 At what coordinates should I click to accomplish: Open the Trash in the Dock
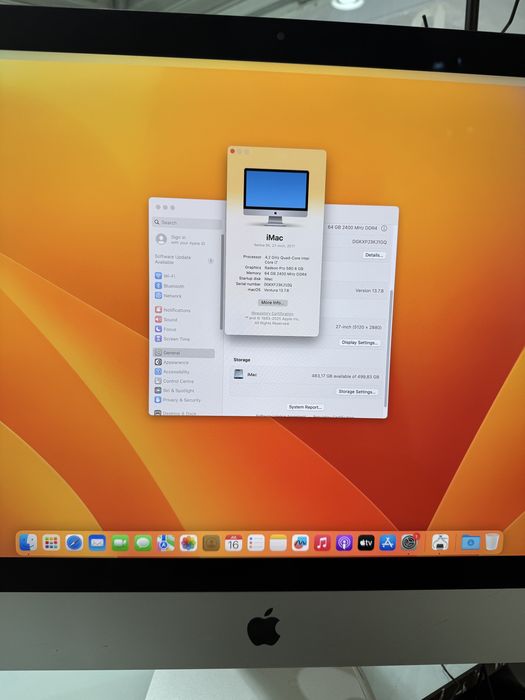[x=492, y=542]
